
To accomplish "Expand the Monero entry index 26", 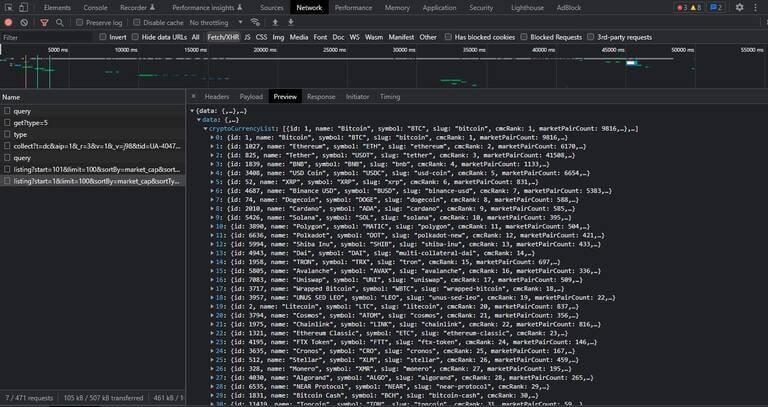I will coord(212,369).
